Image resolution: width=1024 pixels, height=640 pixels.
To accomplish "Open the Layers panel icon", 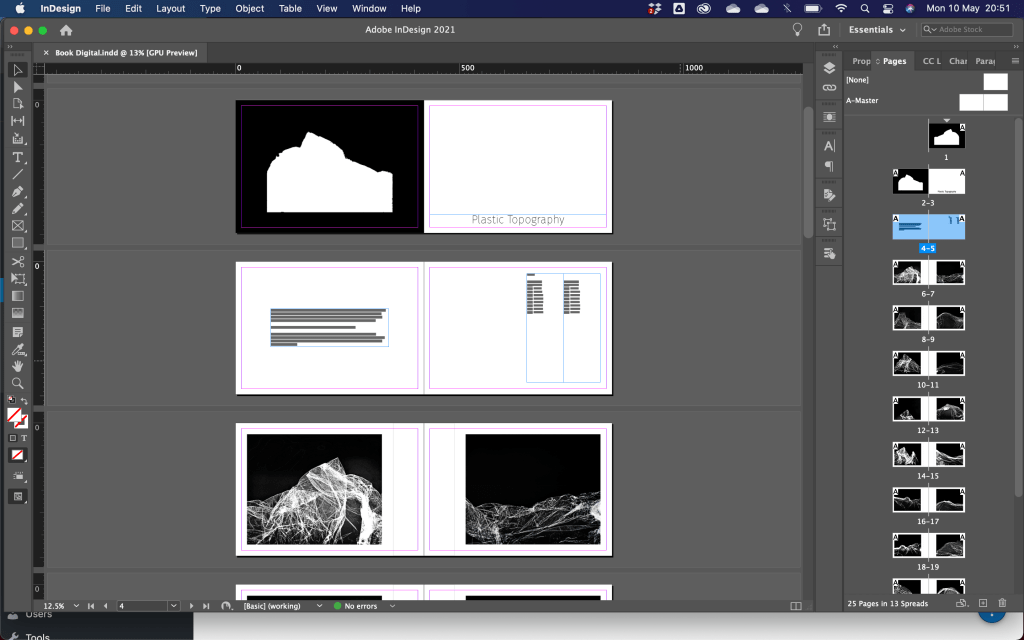I will tap(829, 68).
